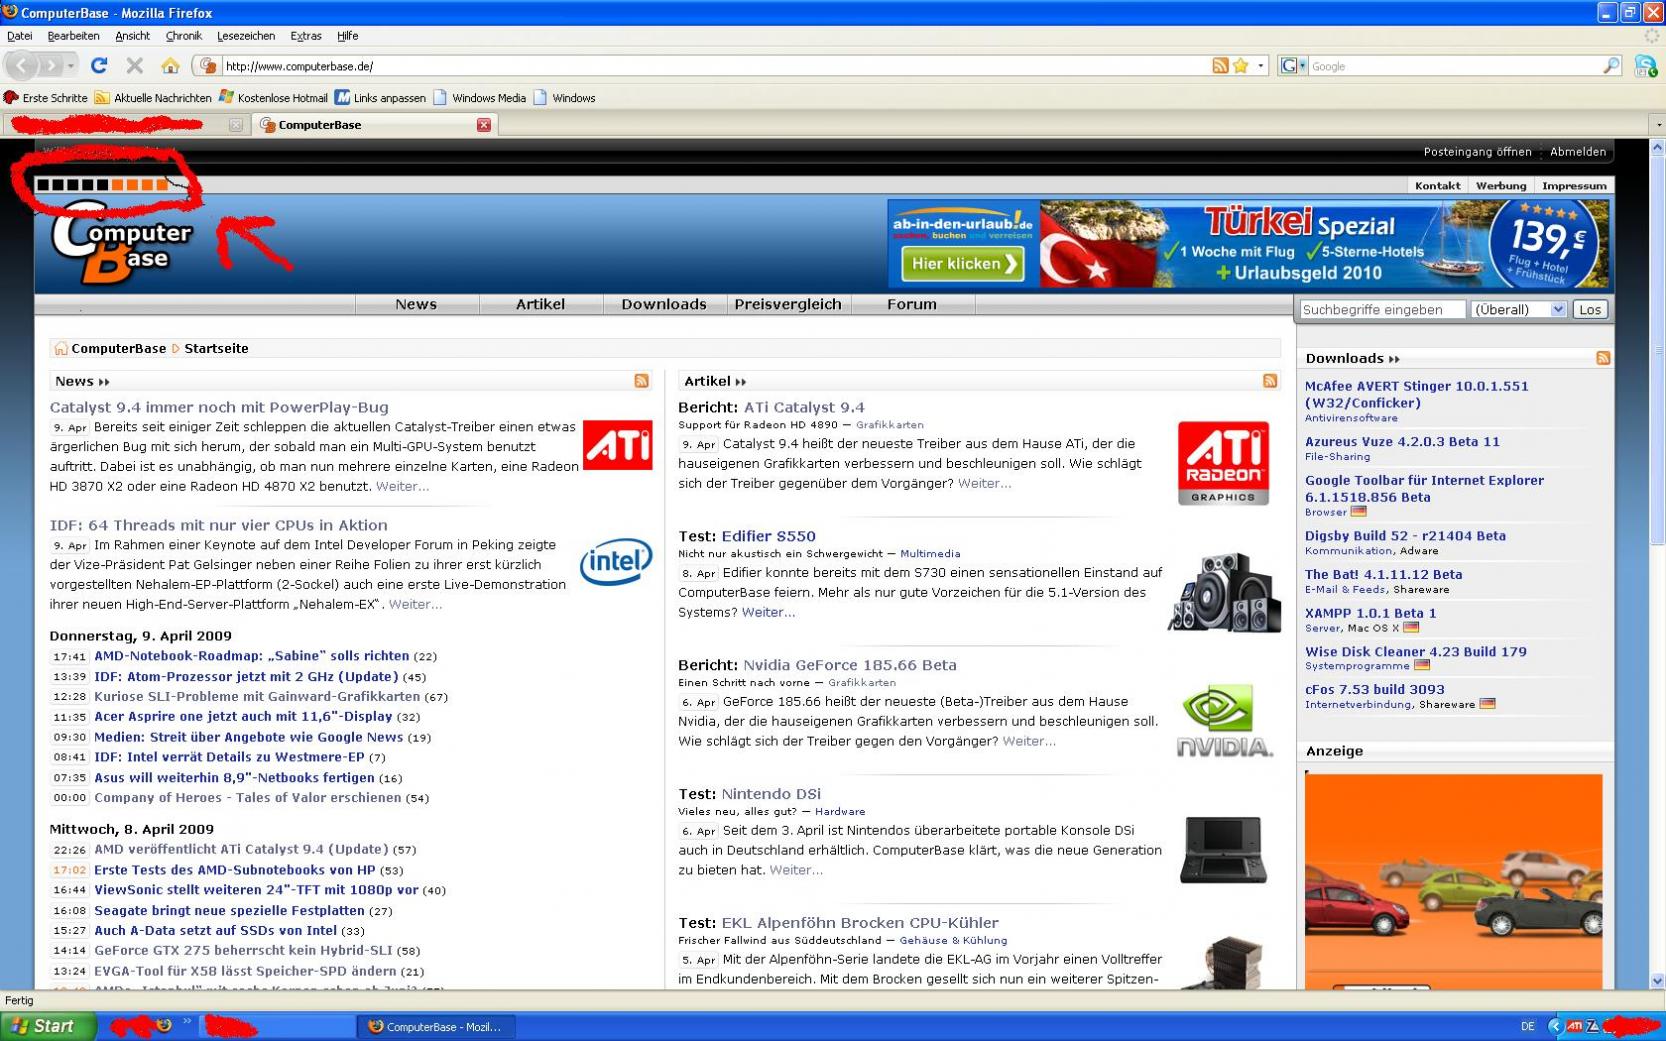Screen dimensions: 1666x1041
Task: Open the Kostenlose Hotmail bookmark
Action: pyautogui.click(x=273, y=98)
